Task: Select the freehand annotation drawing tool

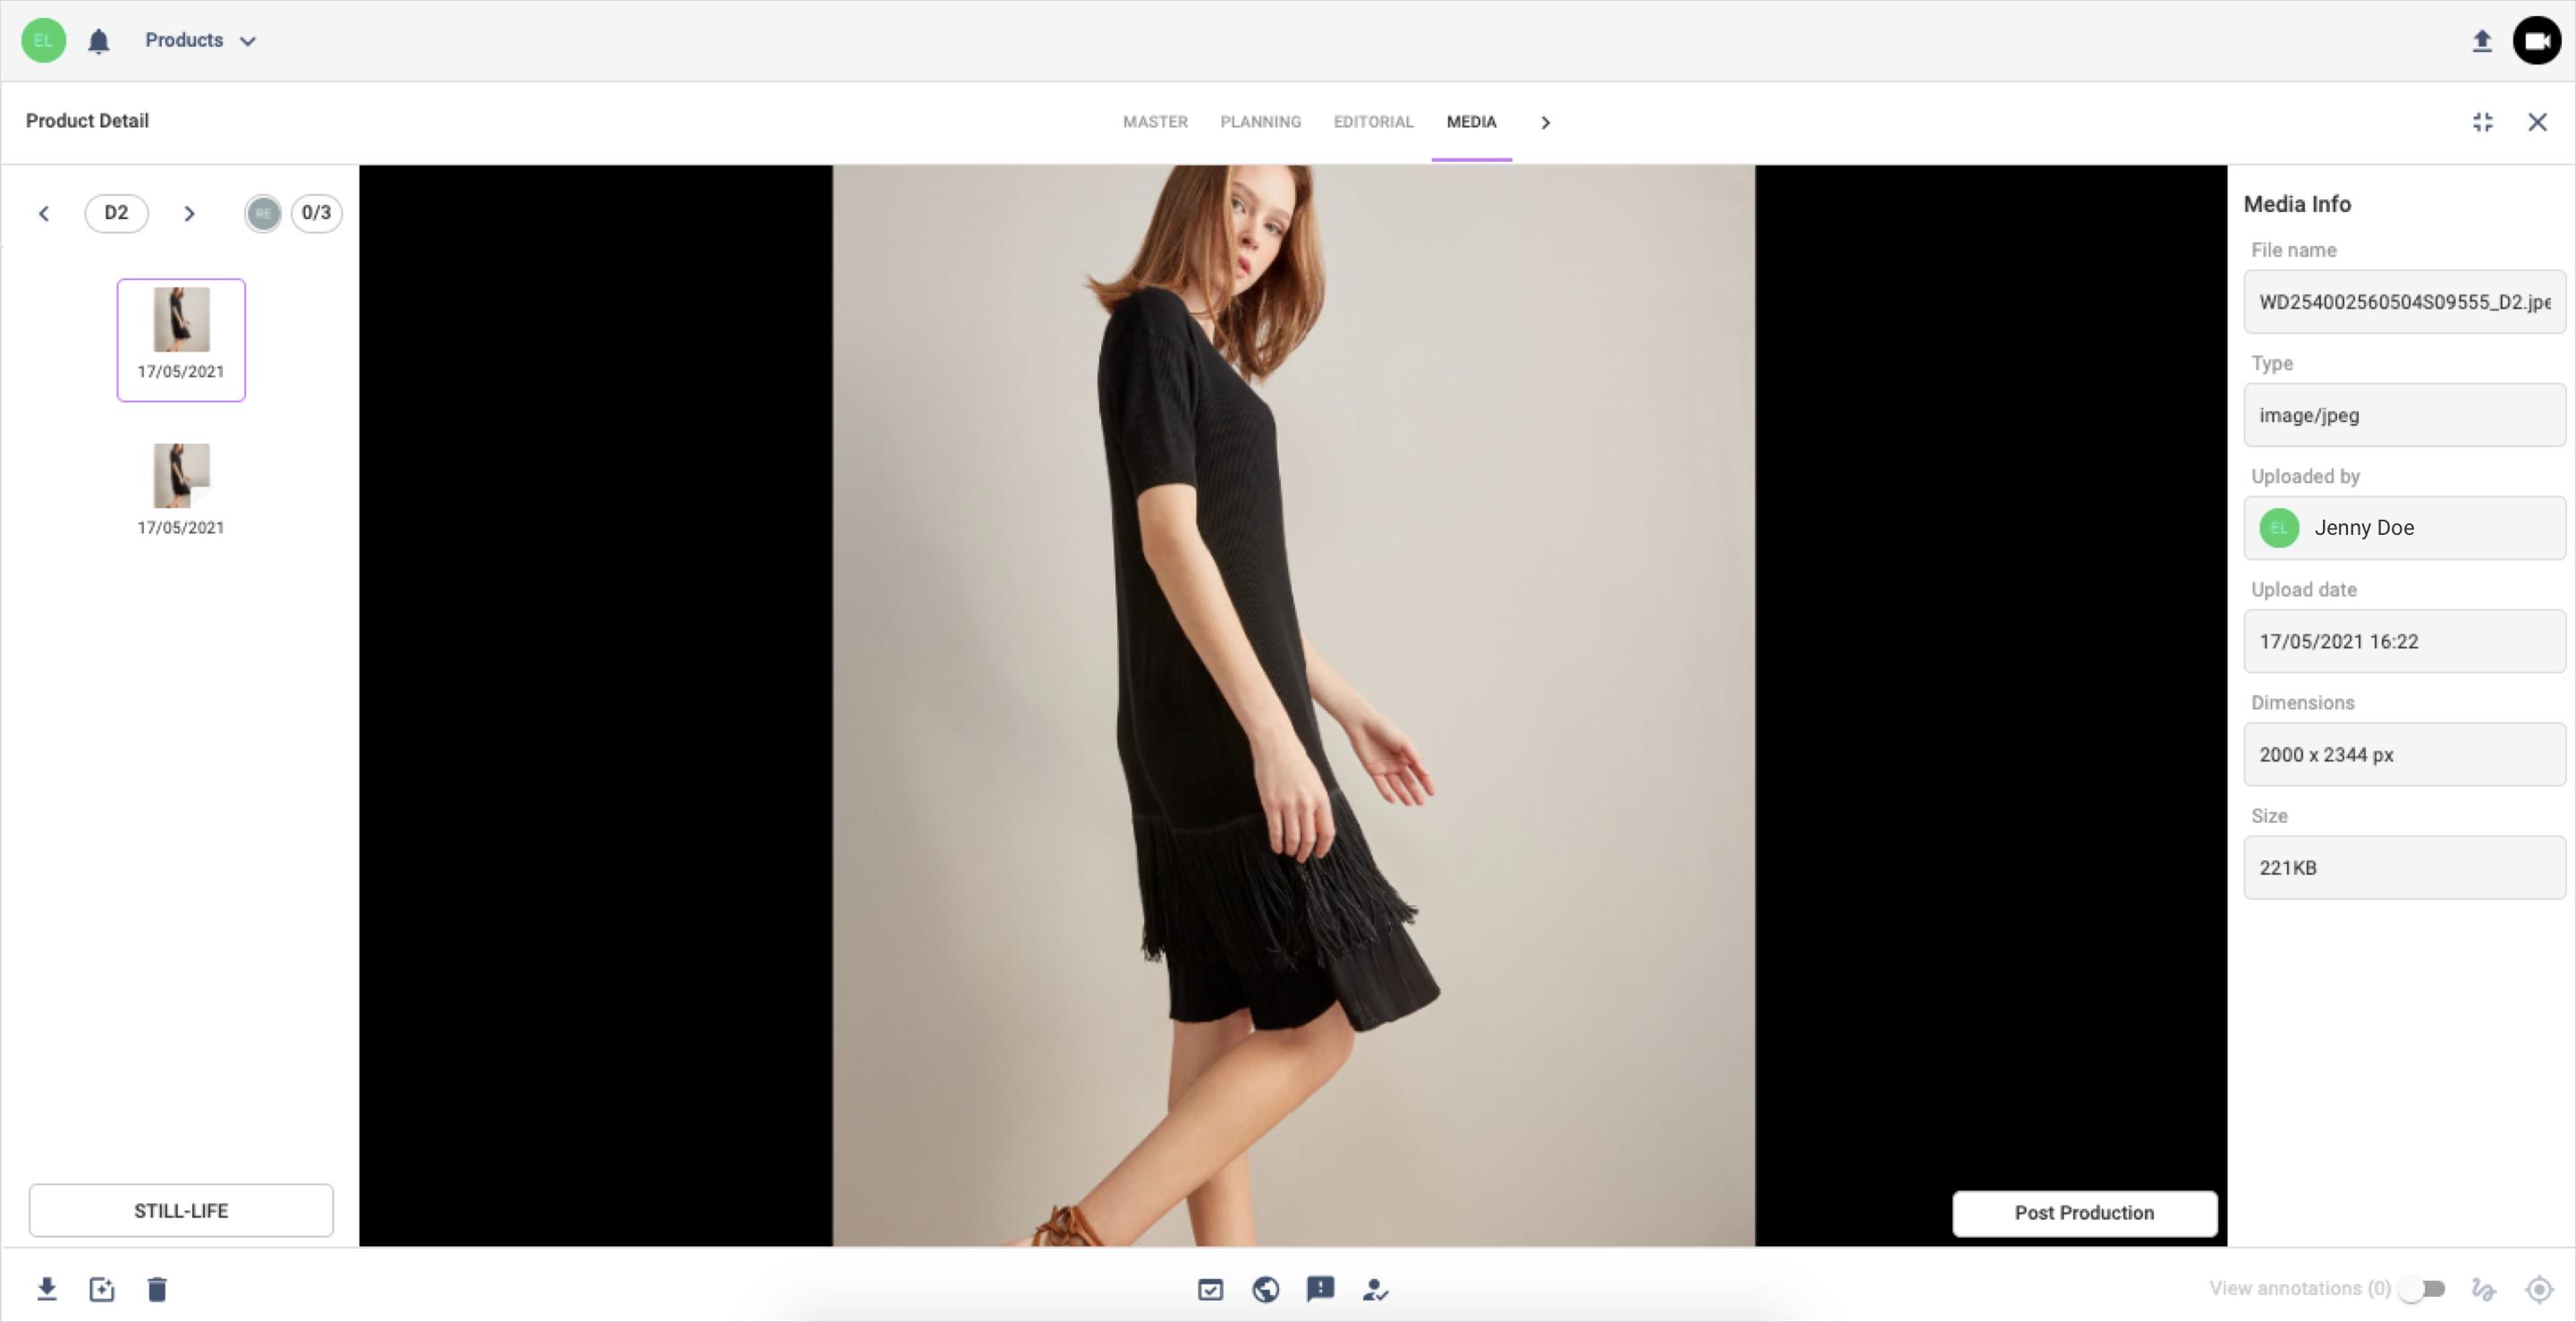Action: (2482, 1290)
